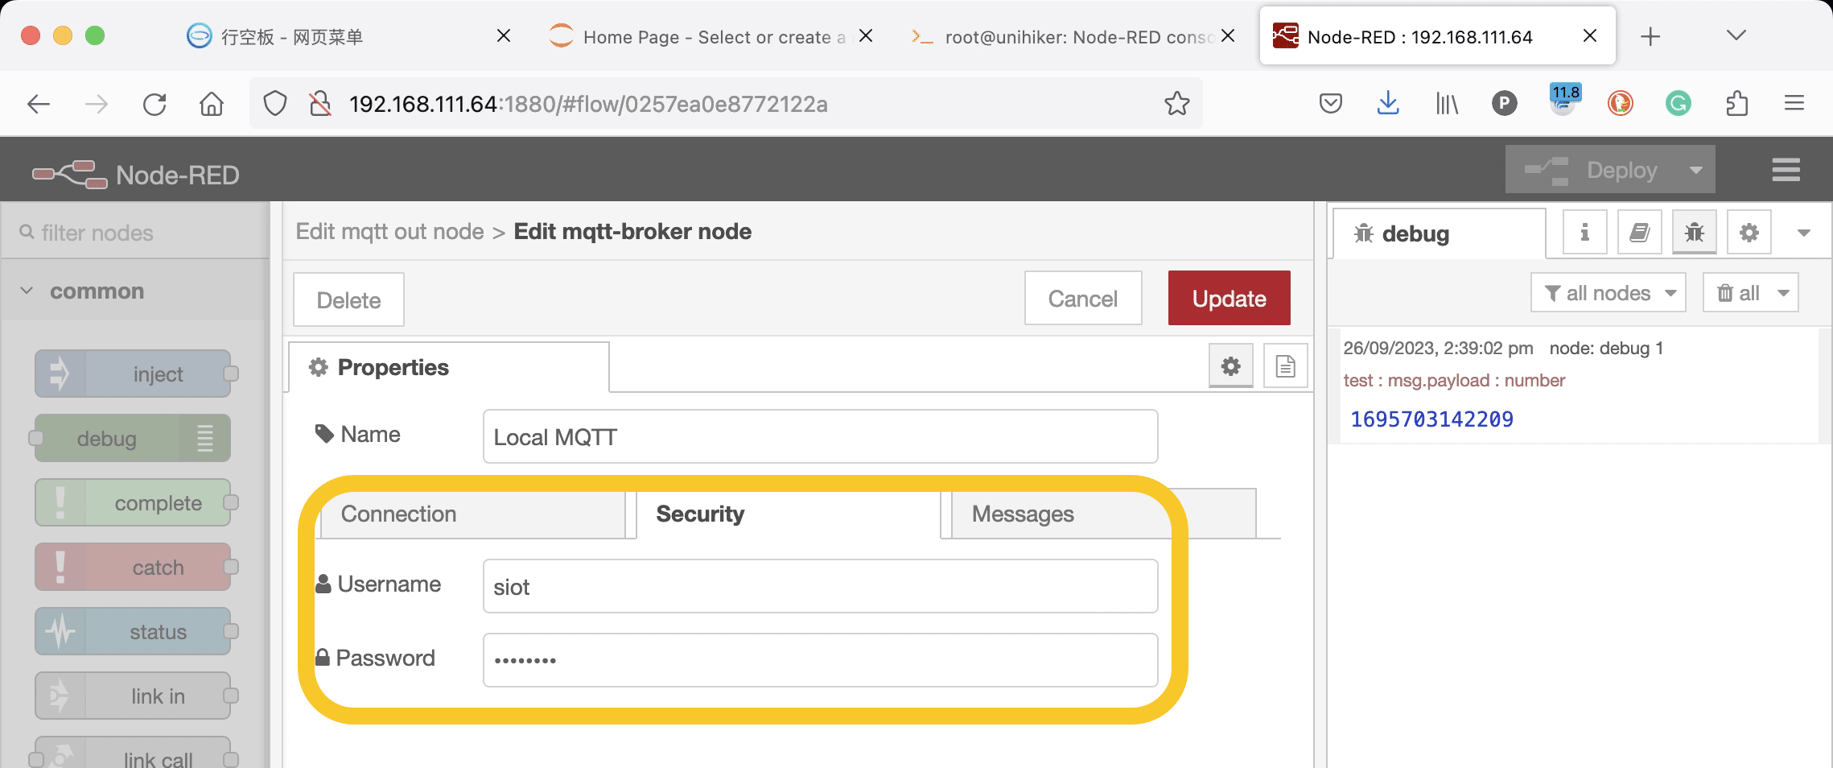Click test : msg.payload : number text
1833x768 pixels.
[x=1454, y=380]
